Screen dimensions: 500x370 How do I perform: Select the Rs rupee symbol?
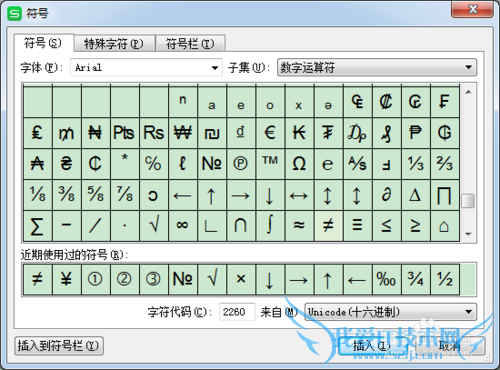coord(154,133)
